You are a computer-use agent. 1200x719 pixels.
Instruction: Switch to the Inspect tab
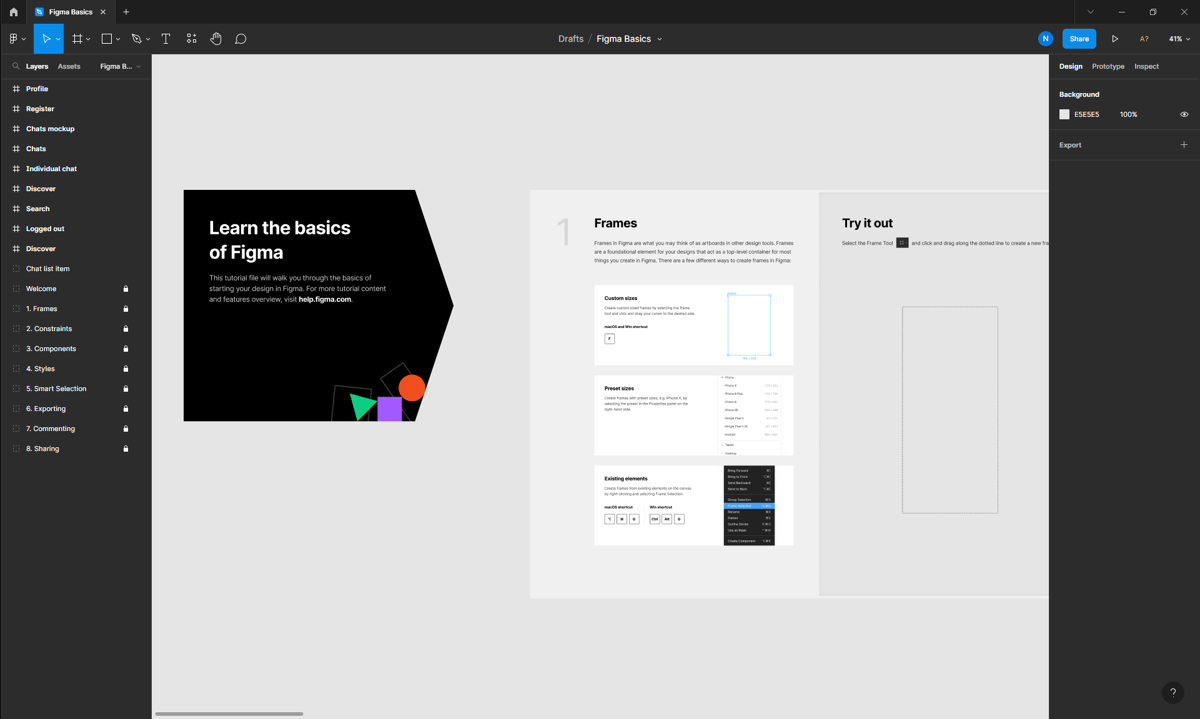1146,66
